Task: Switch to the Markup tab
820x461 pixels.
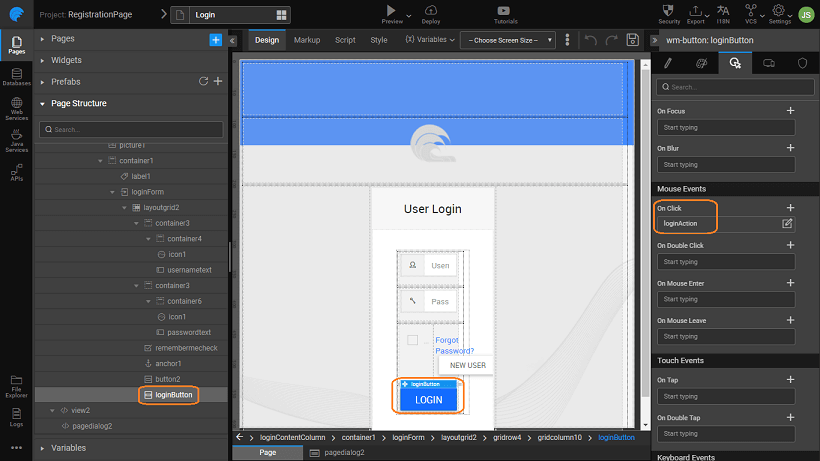Action: (307, 40)
